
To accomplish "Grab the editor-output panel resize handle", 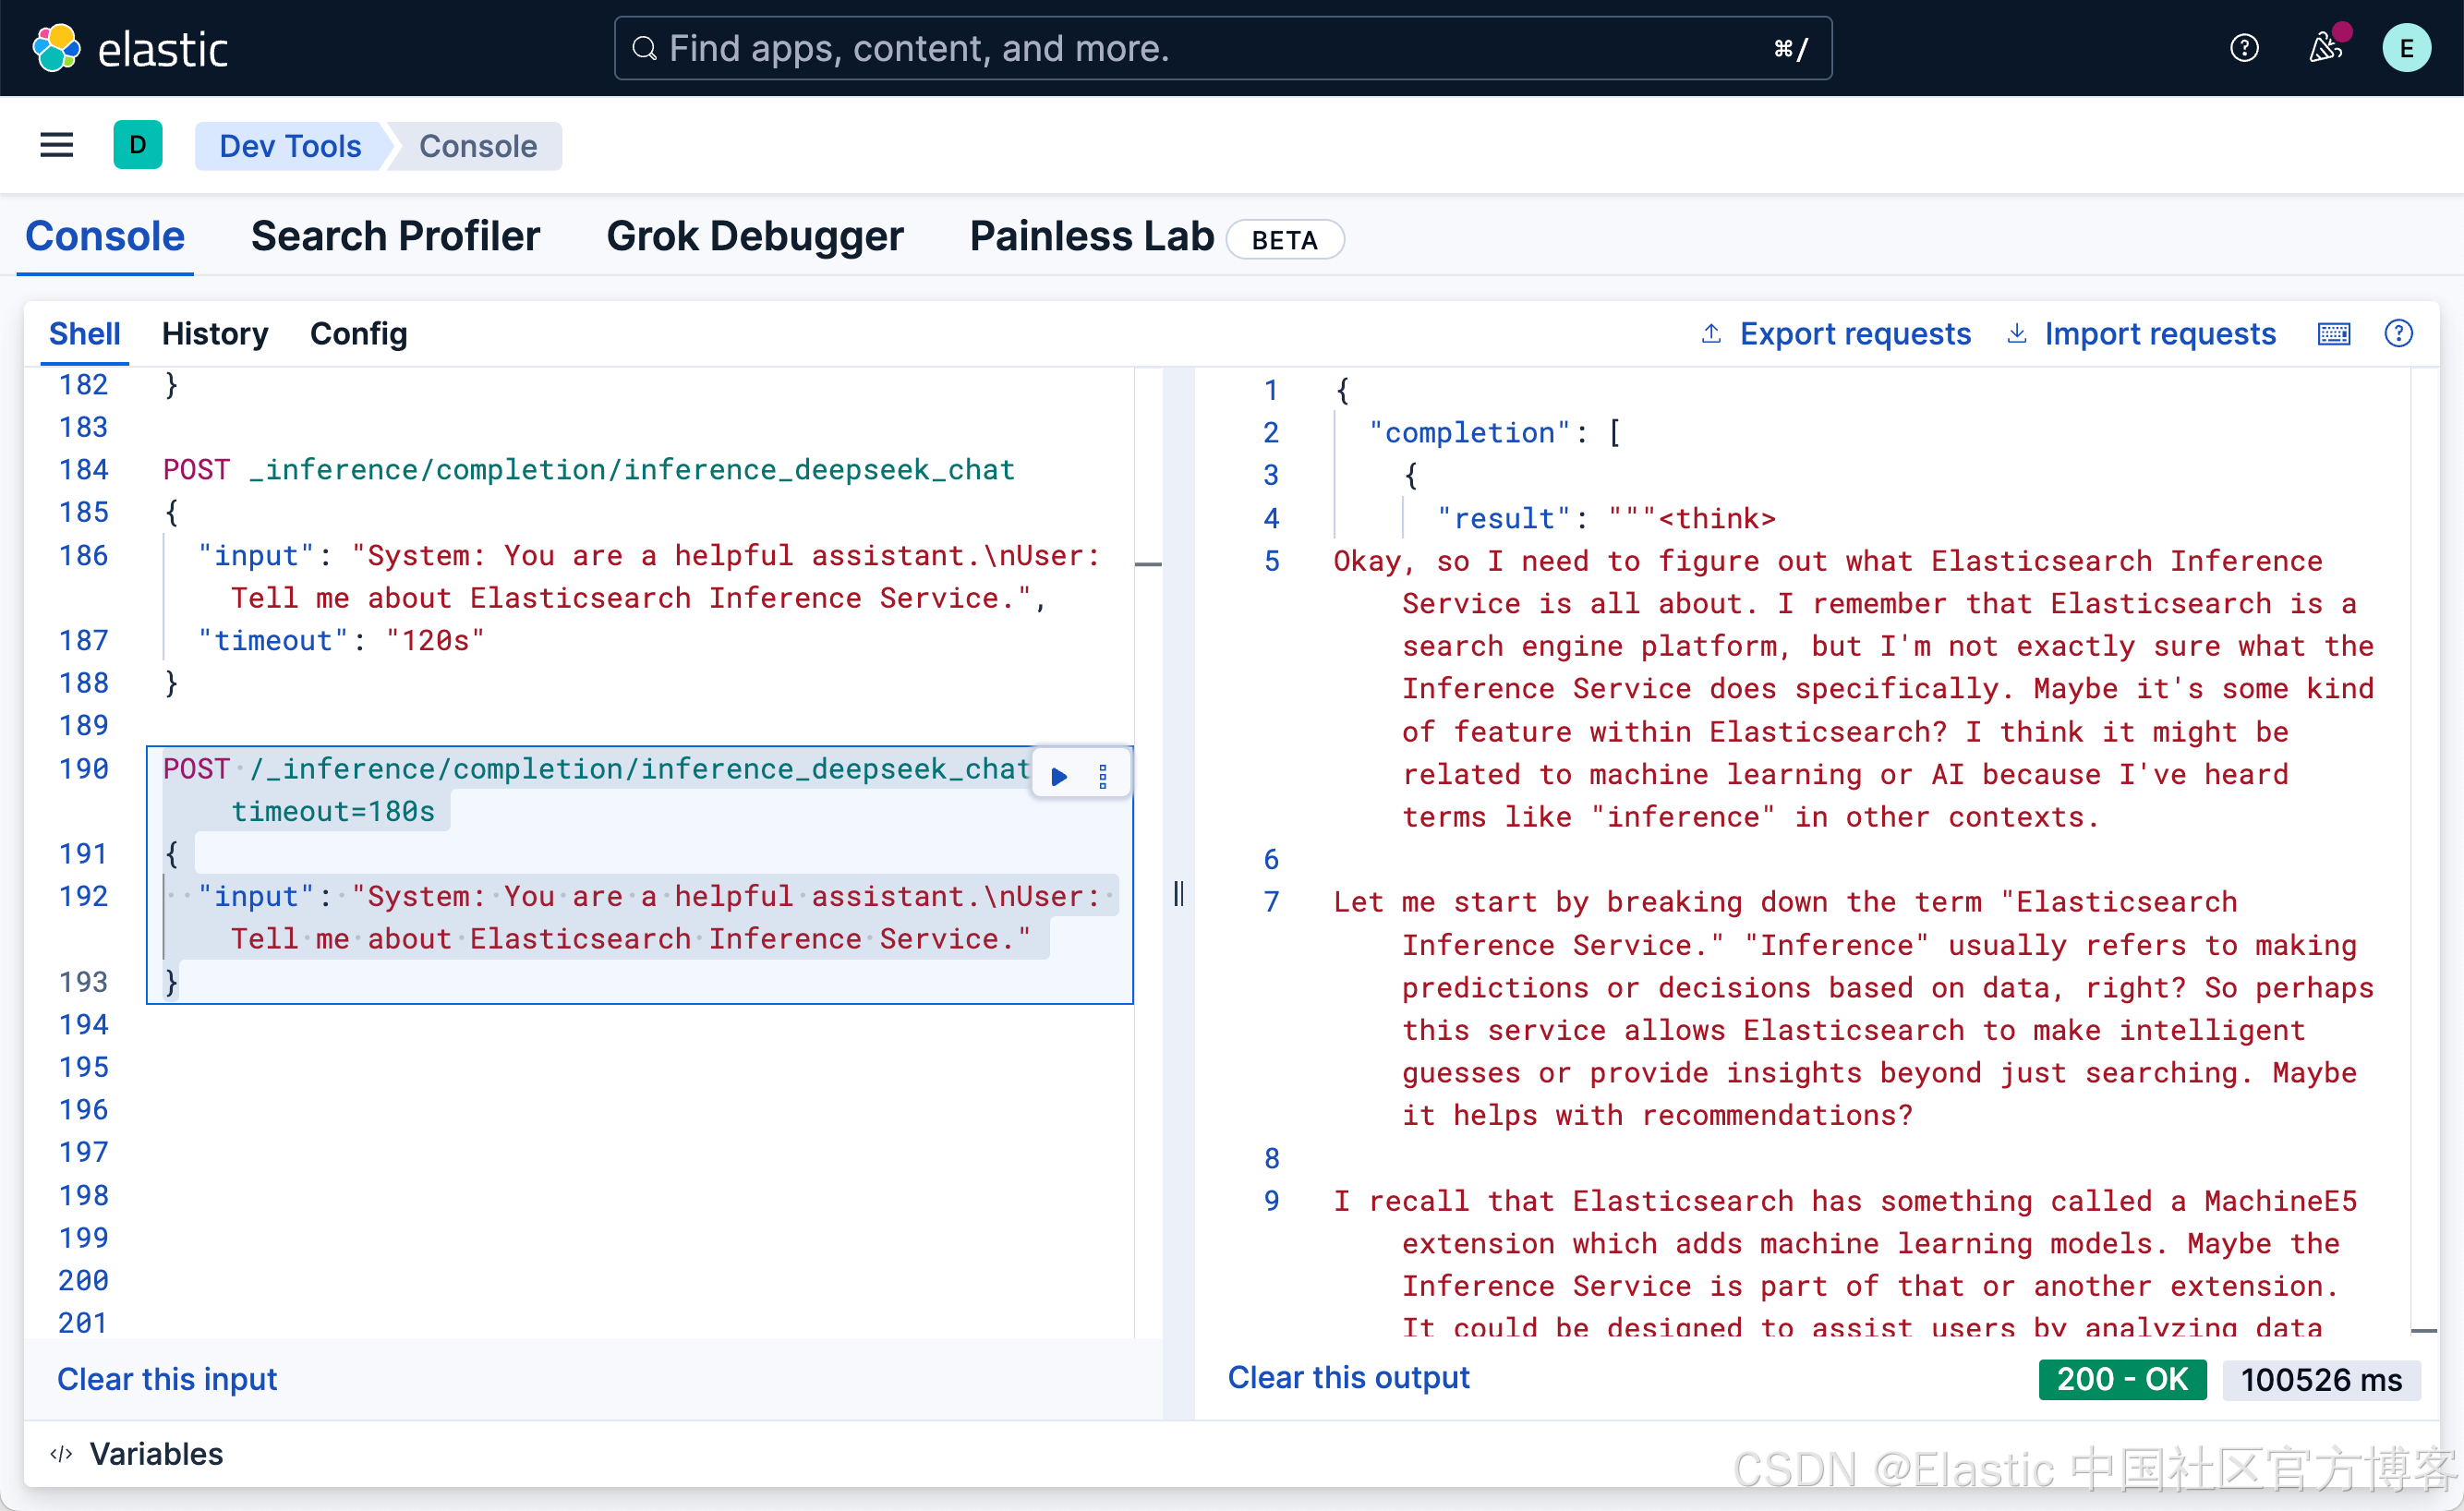I will click(1178, 893).
